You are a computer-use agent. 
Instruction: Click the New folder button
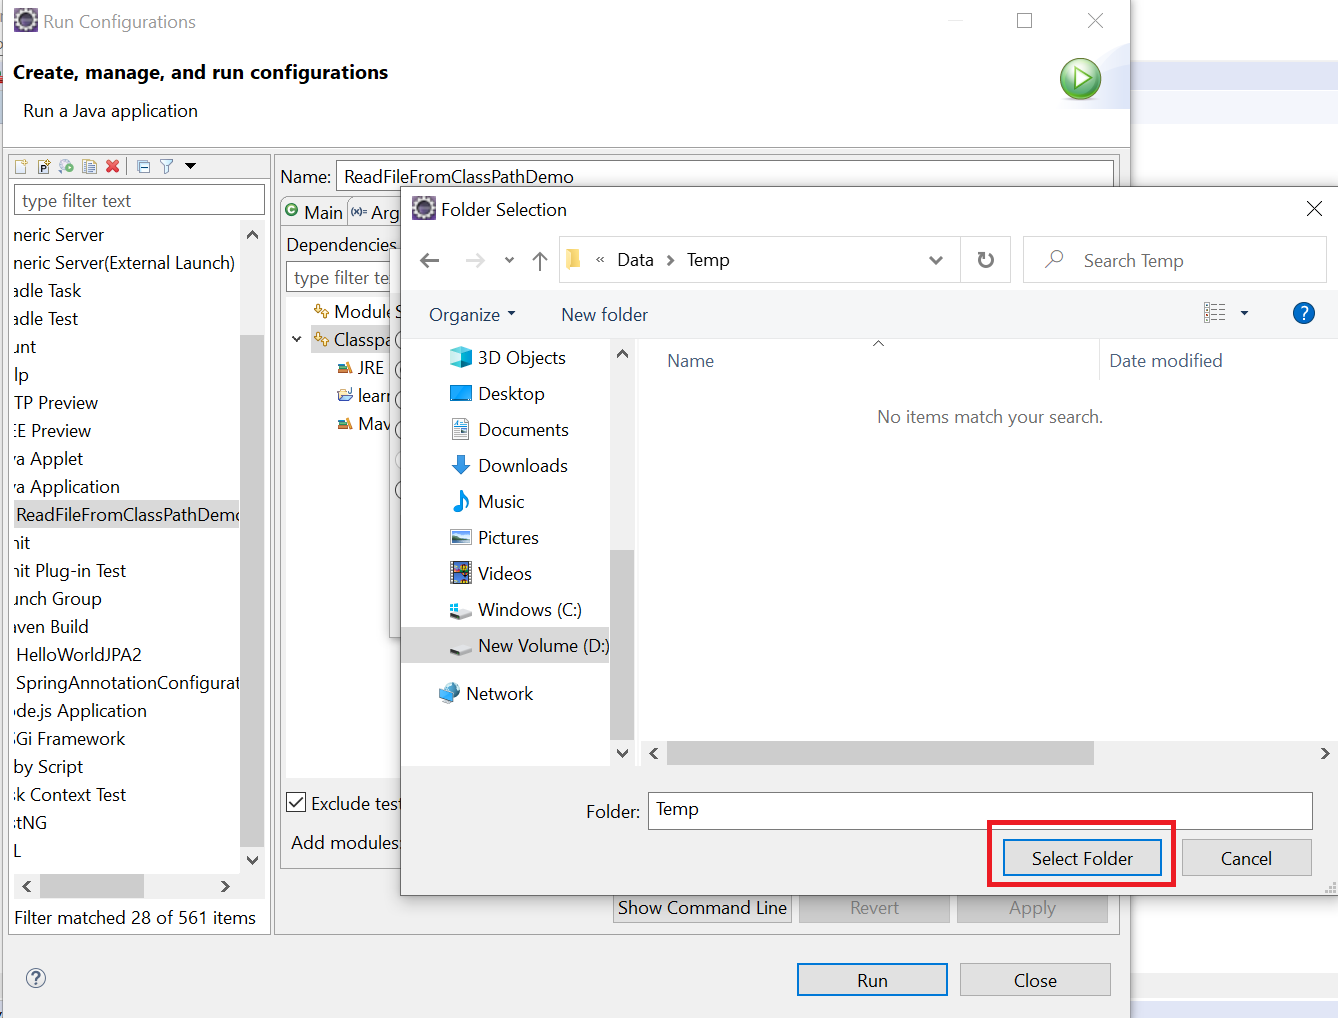604,315
